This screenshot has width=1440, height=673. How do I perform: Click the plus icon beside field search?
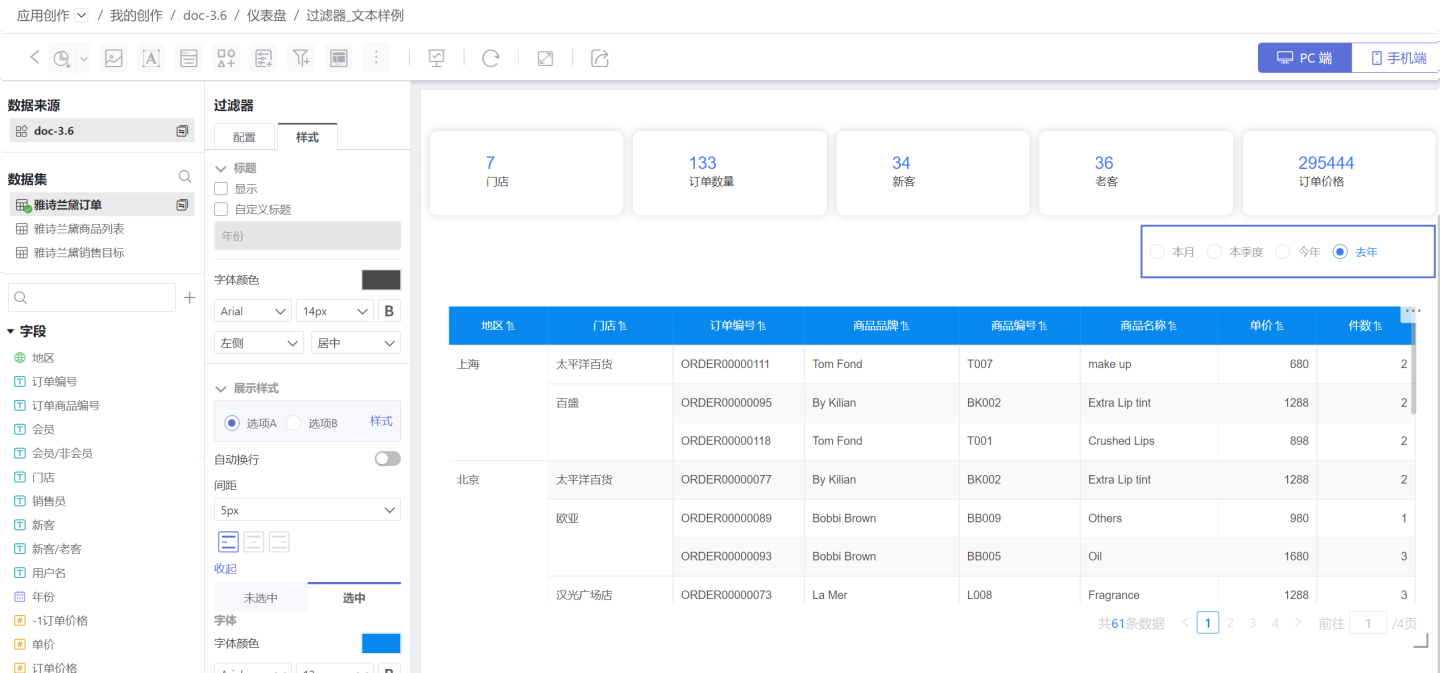point(190,297)
